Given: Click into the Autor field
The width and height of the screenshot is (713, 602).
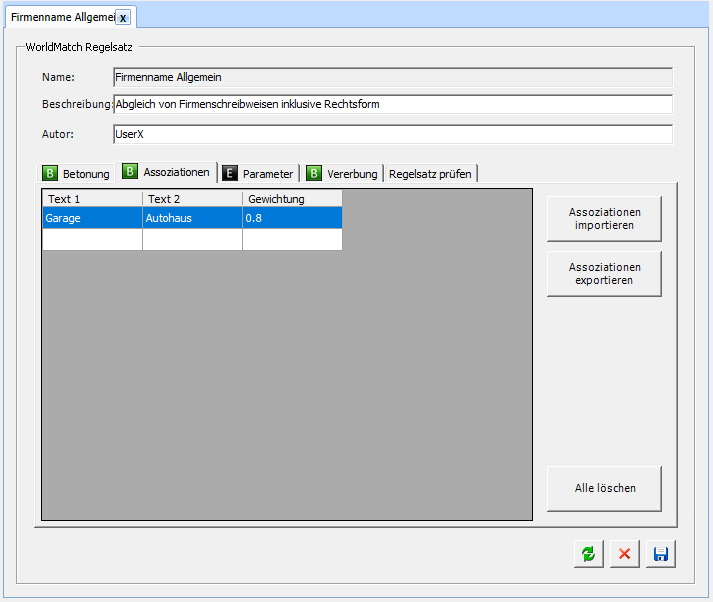Looking at the screenshot, I should [393, 134].
